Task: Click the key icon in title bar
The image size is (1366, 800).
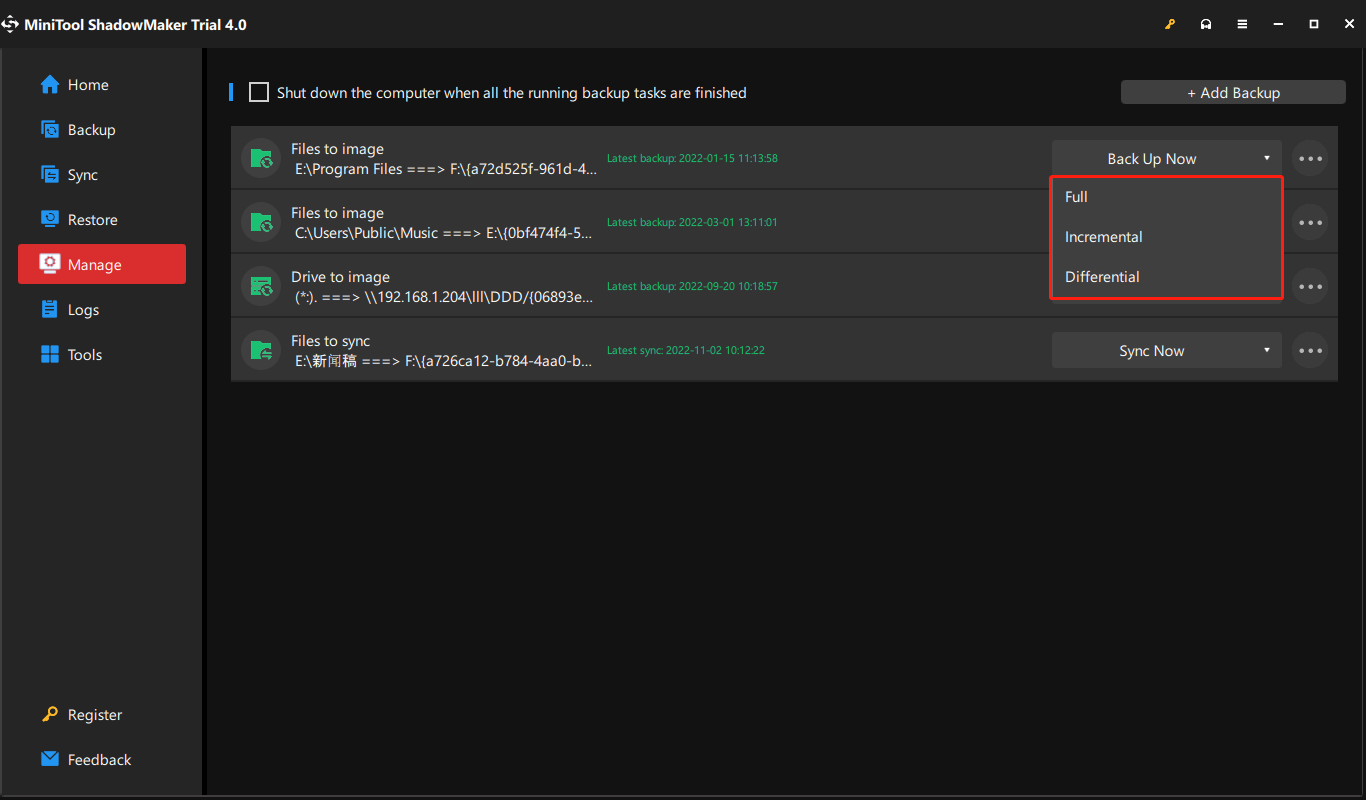Action: (1170, 24)
